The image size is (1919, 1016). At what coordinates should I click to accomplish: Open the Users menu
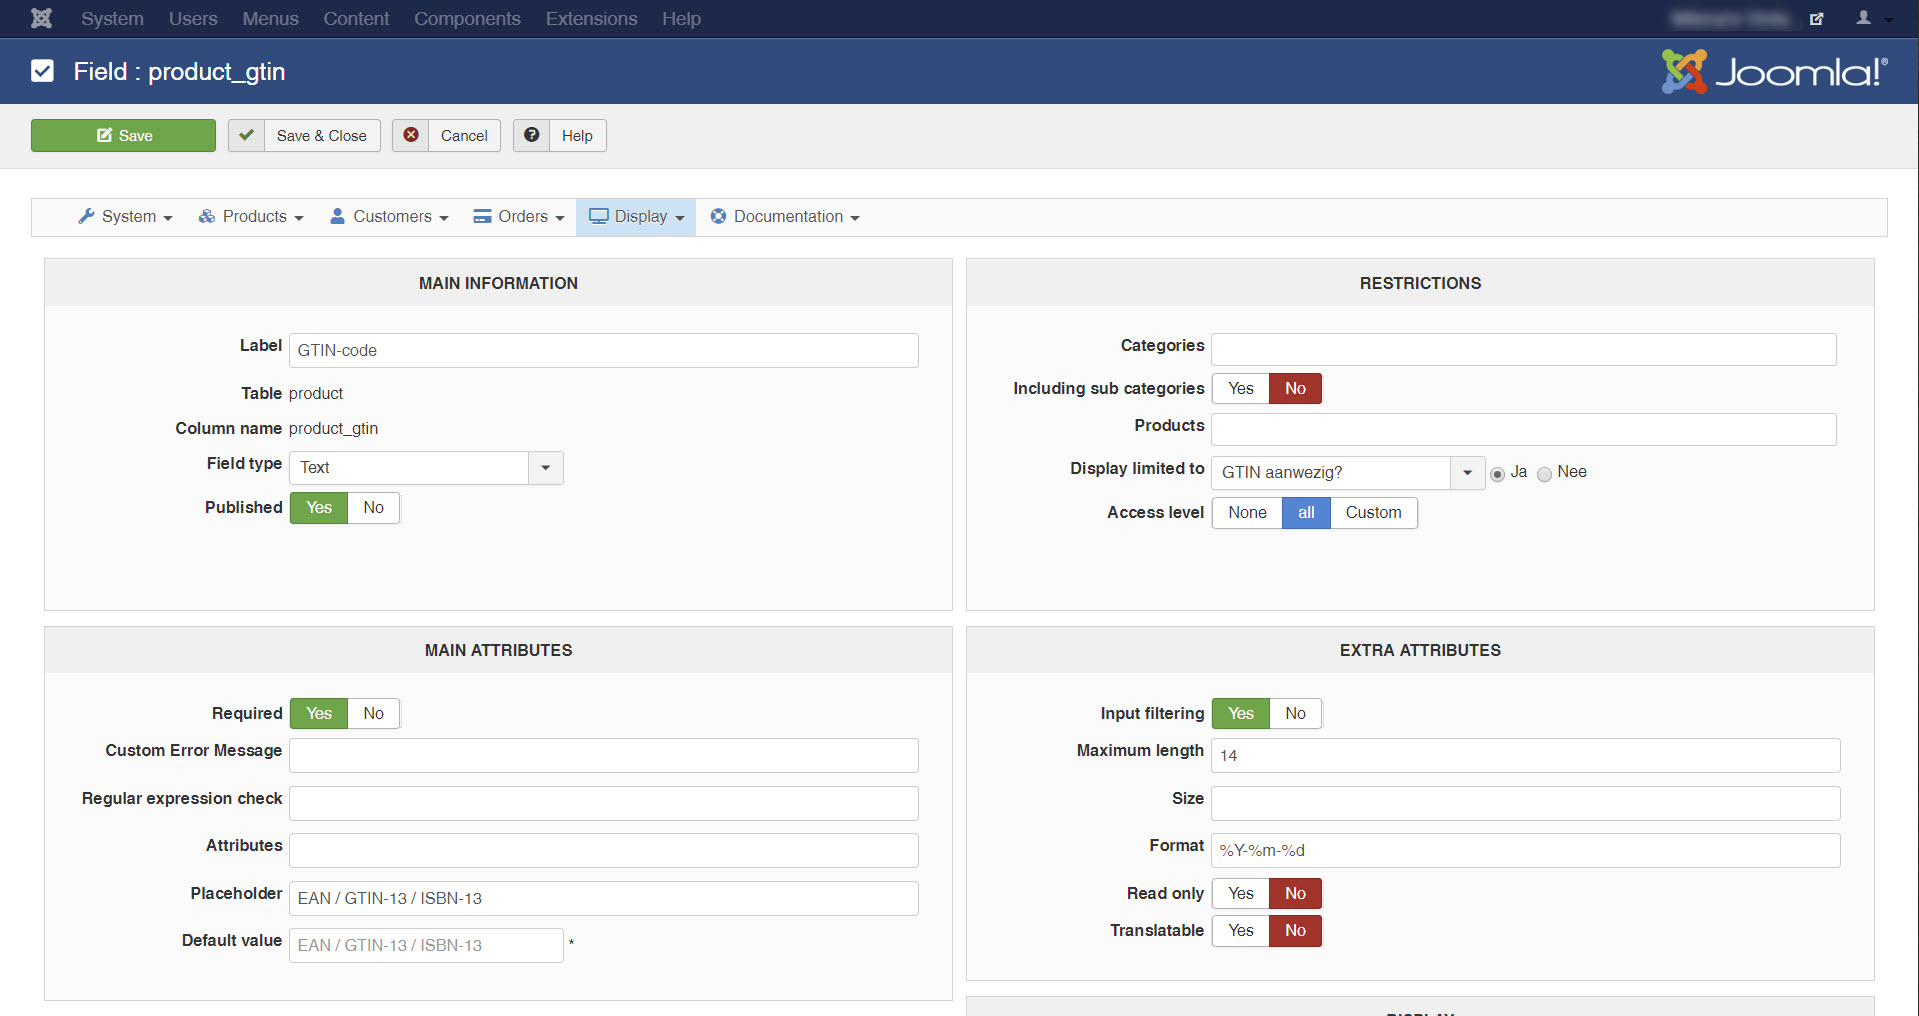[x=193, y=19]
